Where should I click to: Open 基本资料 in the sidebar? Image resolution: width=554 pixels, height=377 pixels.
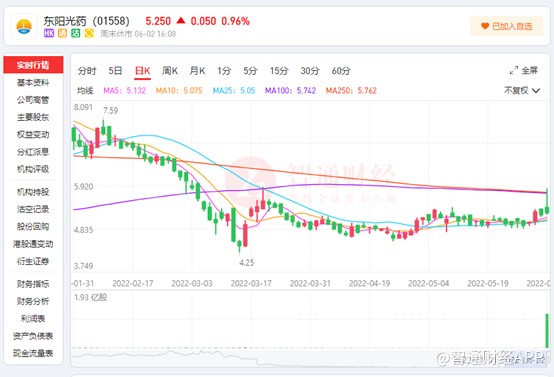[33, 82]
